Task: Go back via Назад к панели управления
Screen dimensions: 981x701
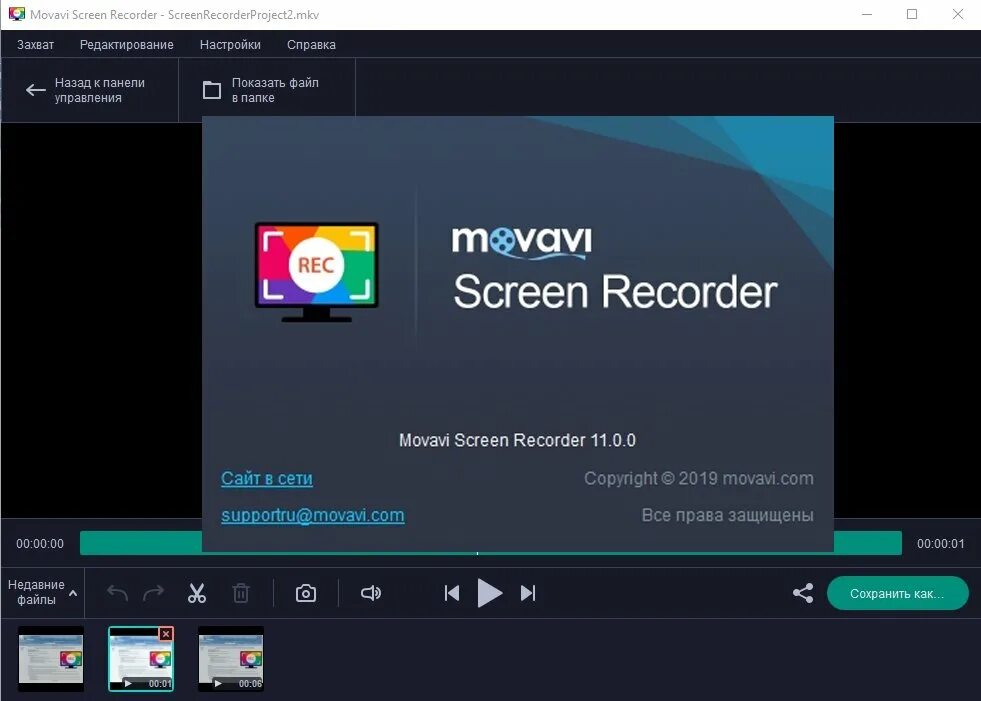Action: [x=89, y=90]
